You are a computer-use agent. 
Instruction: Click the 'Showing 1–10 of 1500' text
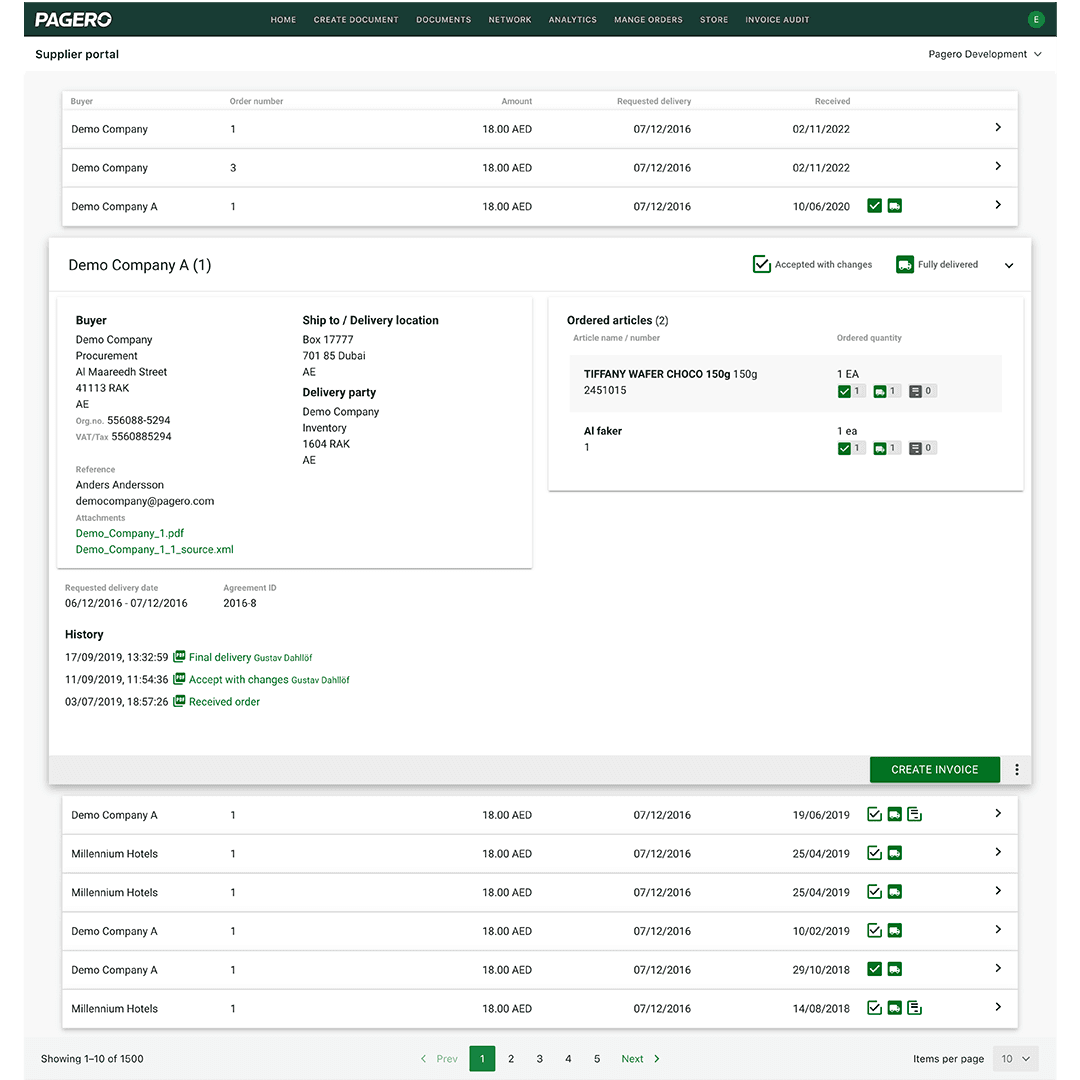[92, 1059]
